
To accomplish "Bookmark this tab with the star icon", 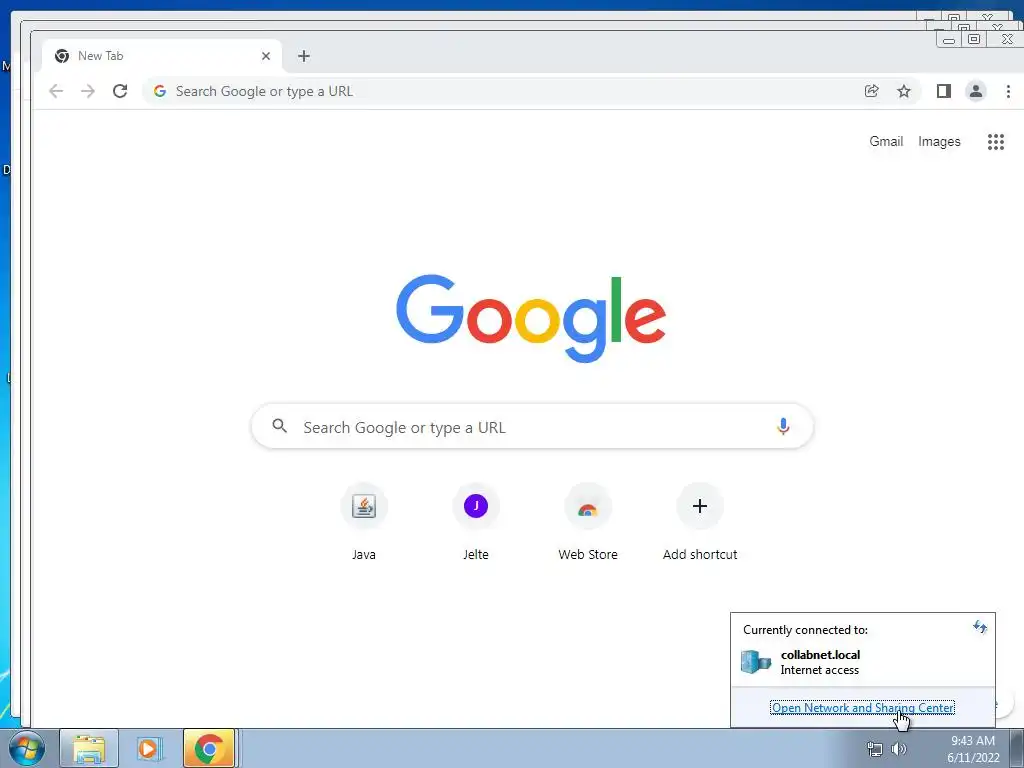I will [904, 91].
